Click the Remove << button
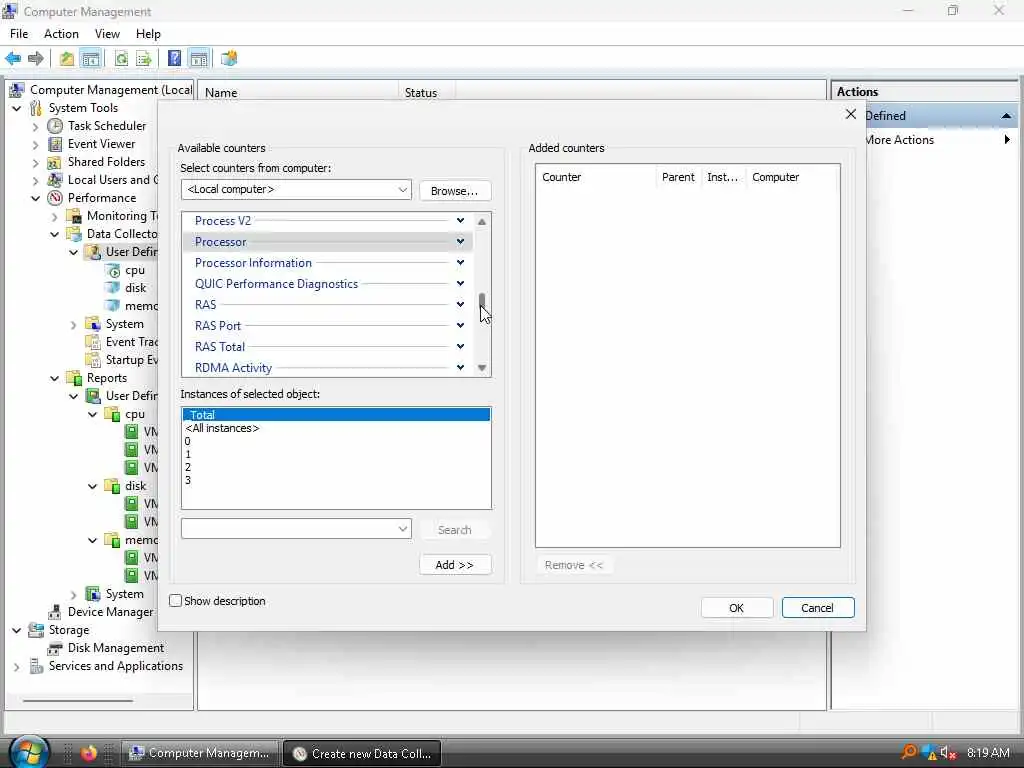 tap(574, 565)
